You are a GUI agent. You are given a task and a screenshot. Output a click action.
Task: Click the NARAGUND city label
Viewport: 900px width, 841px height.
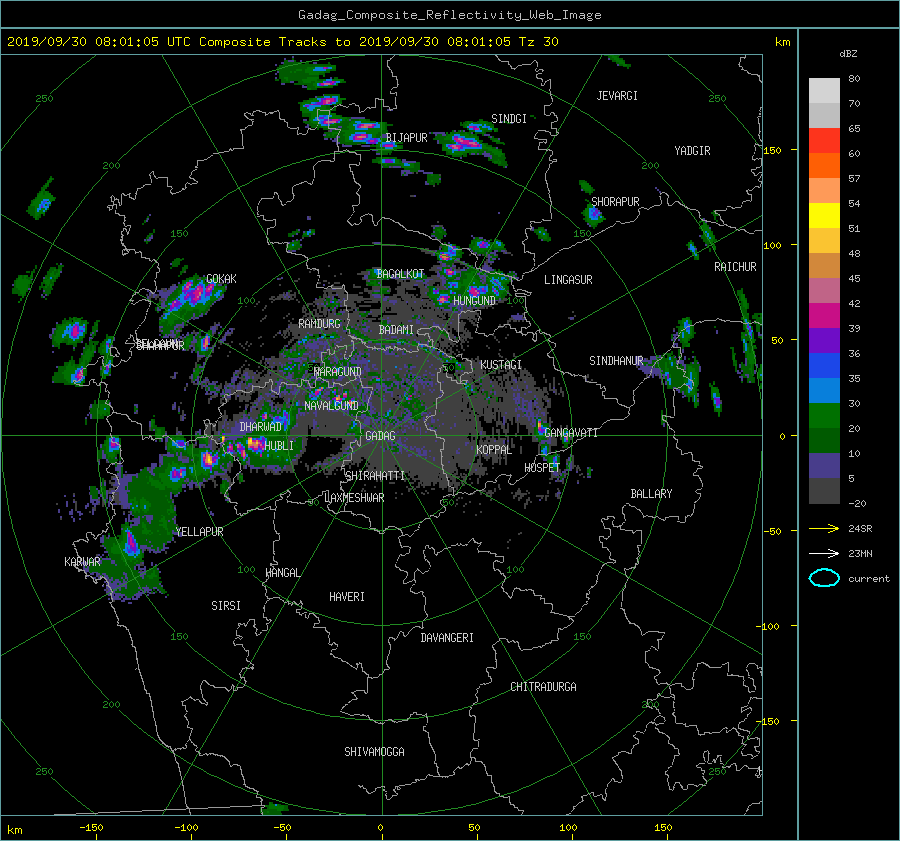tap(338, 372)
